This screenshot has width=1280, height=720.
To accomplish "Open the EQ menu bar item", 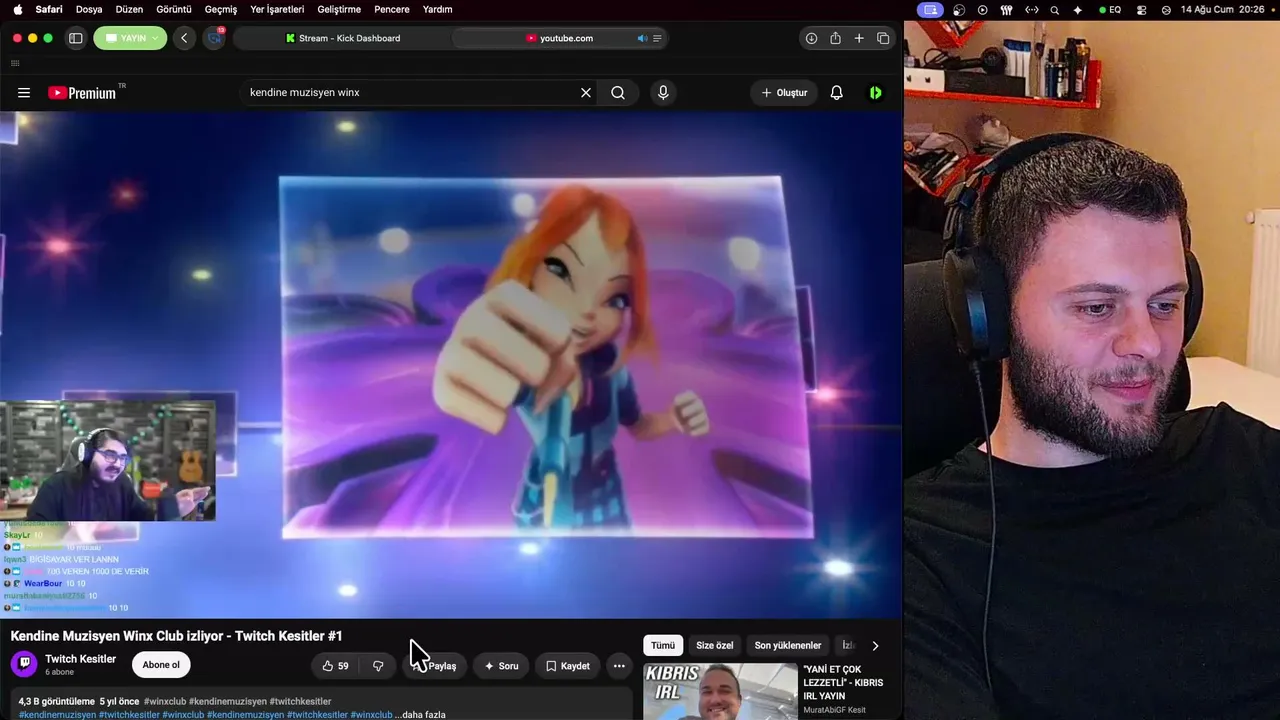I will click(x=1110, y=9).
